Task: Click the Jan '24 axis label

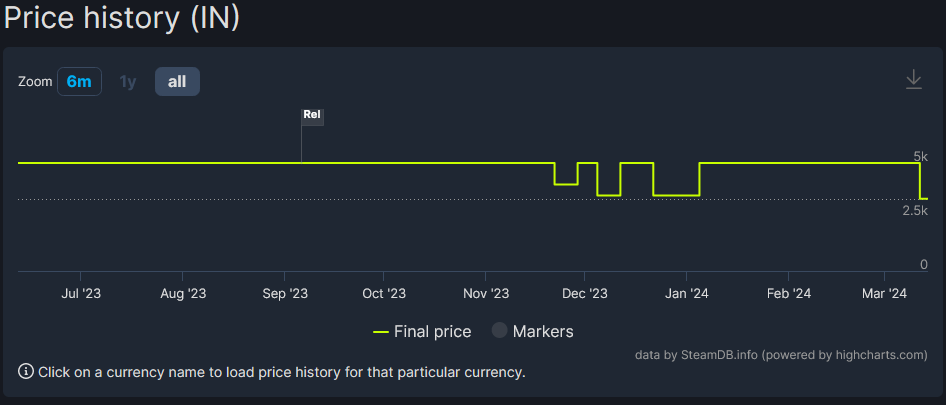Action: pos(686,294)
